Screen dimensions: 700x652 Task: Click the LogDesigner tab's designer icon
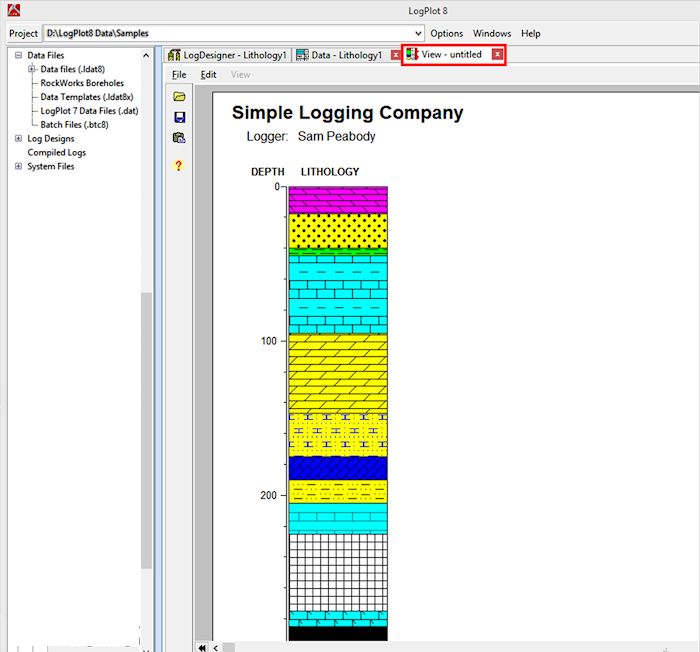[x=174, y=55]
